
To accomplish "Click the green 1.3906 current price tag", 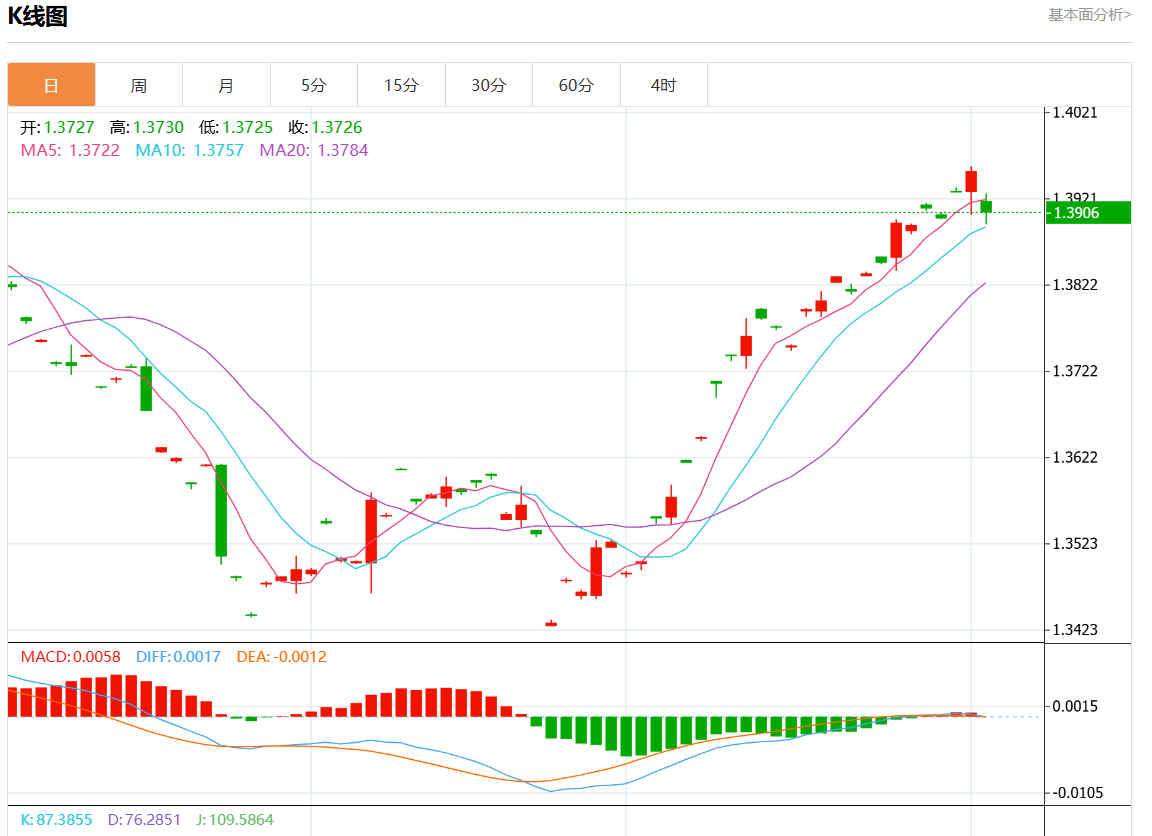I will click(x=1088, y=213).
